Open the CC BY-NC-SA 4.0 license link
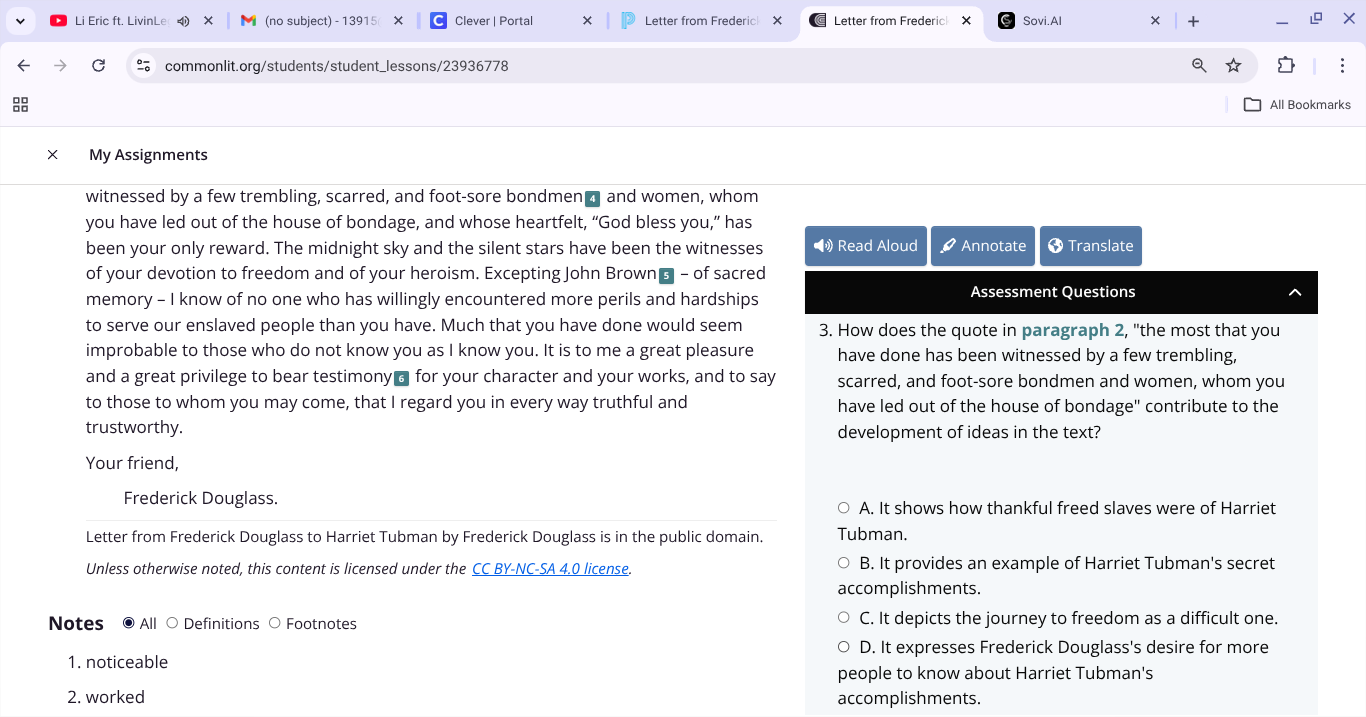1366x717 pixels. 550,568
